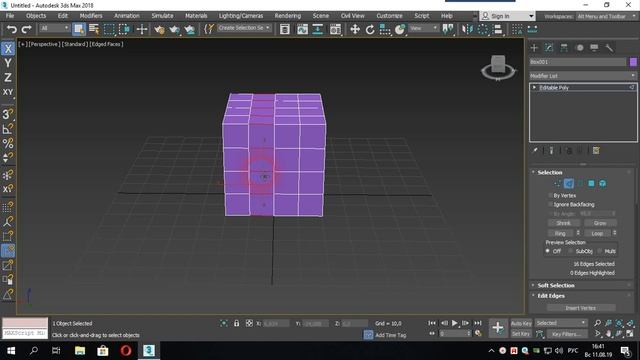Open the Rendering menu
This screenshot has width=640, height=360.
(x=288, y=16)
